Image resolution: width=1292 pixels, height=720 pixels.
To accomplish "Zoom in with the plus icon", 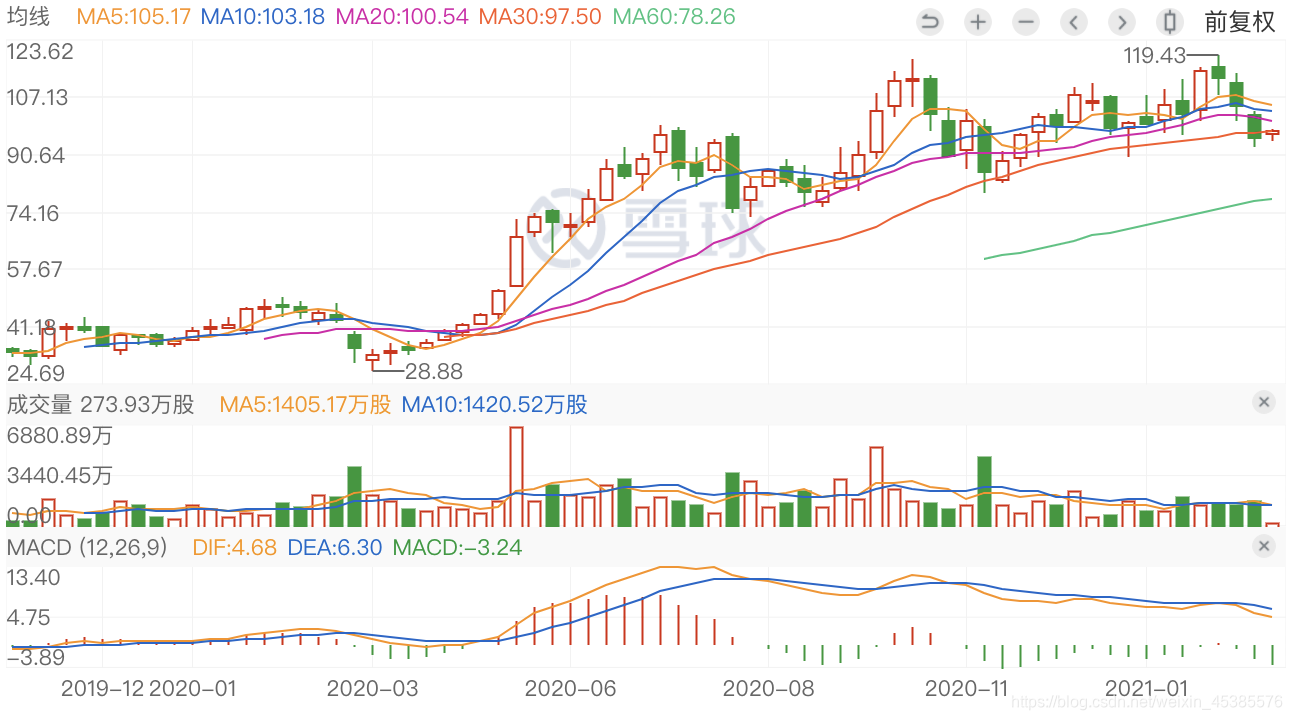I will coord(978,21).
